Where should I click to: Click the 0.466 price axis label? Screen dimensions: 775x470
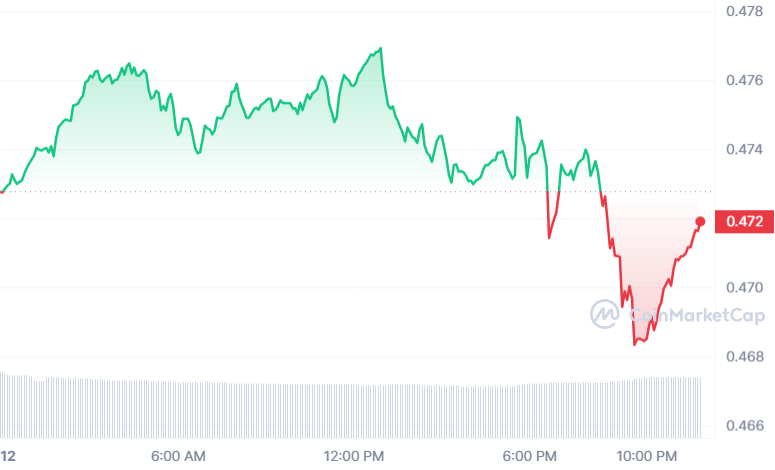pyautogui.click(x=745, y=426)
